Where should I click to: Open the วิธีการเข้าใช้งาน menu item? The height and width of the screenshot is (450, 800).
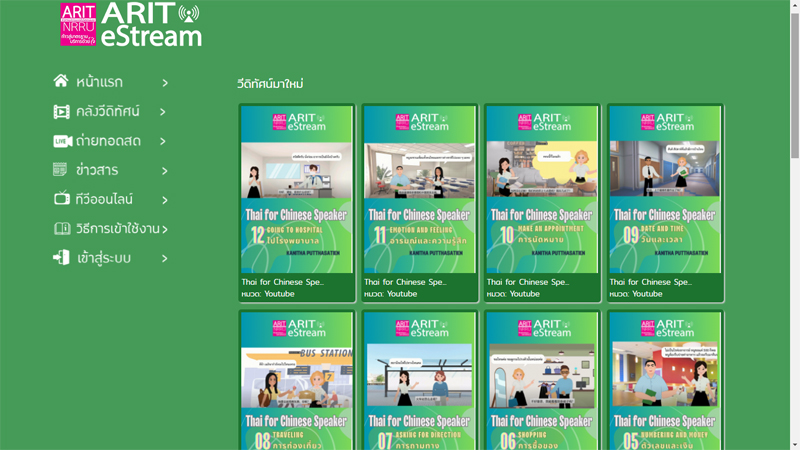(x=117, y=229)
